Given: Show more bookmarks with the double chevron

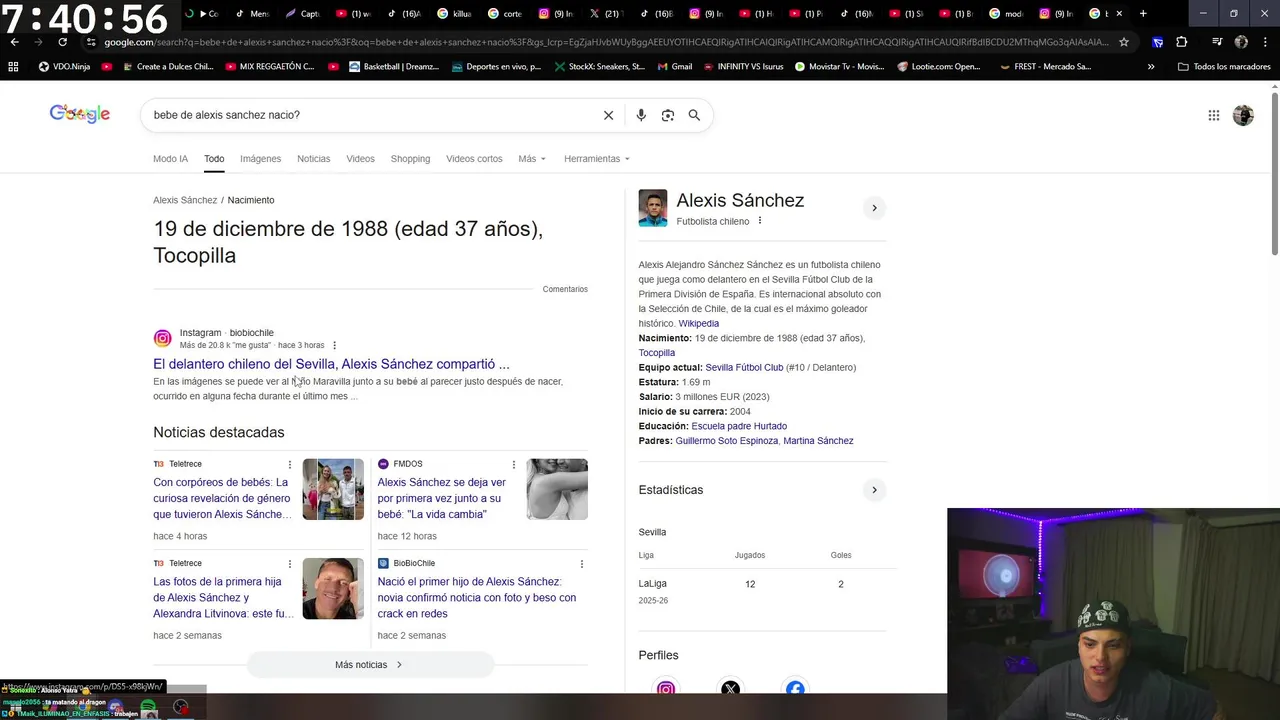Looking at the screenshot, I should tap(1151, 67).
